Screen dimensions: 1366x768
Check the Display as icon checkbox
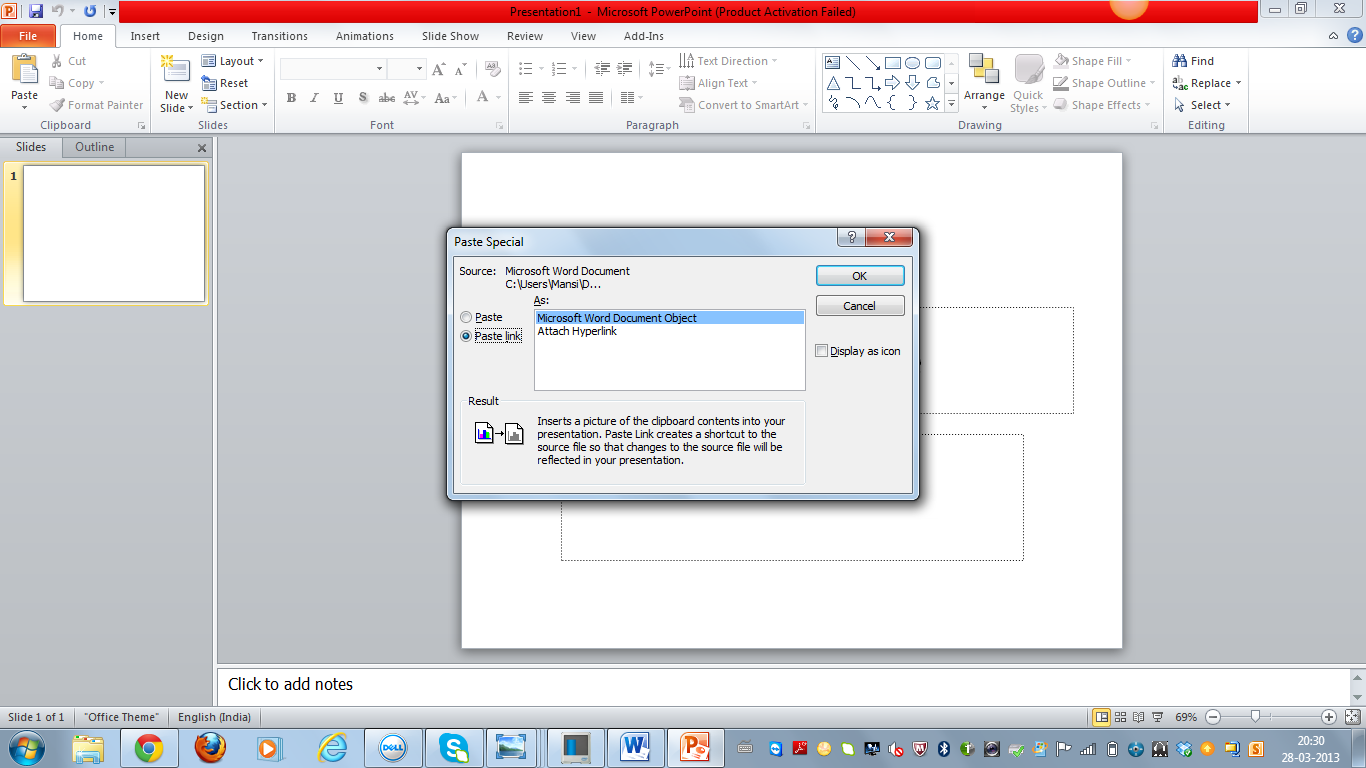point(822,351)
